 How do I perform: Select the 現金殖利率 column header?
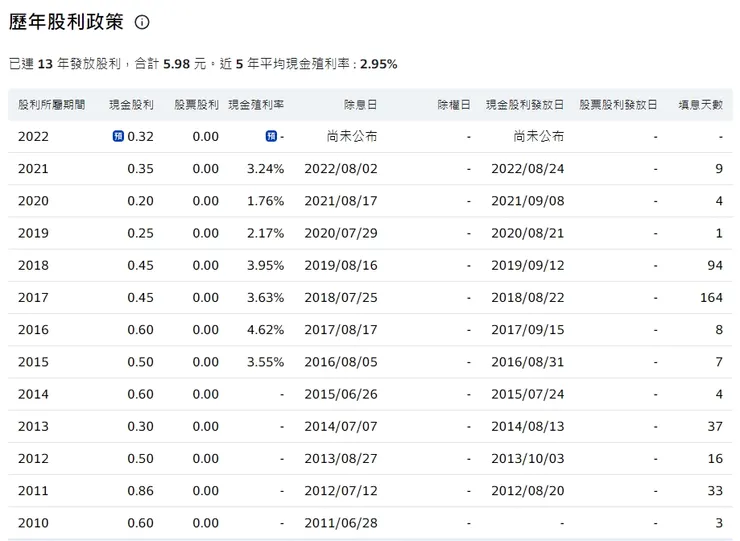coord(256,104)
